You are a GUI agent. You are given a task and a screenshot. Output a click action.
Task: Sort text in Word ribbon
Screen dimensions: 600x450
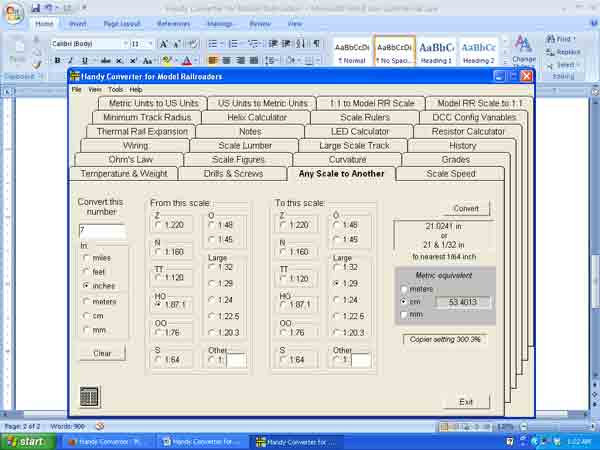[x=301, y=44]
